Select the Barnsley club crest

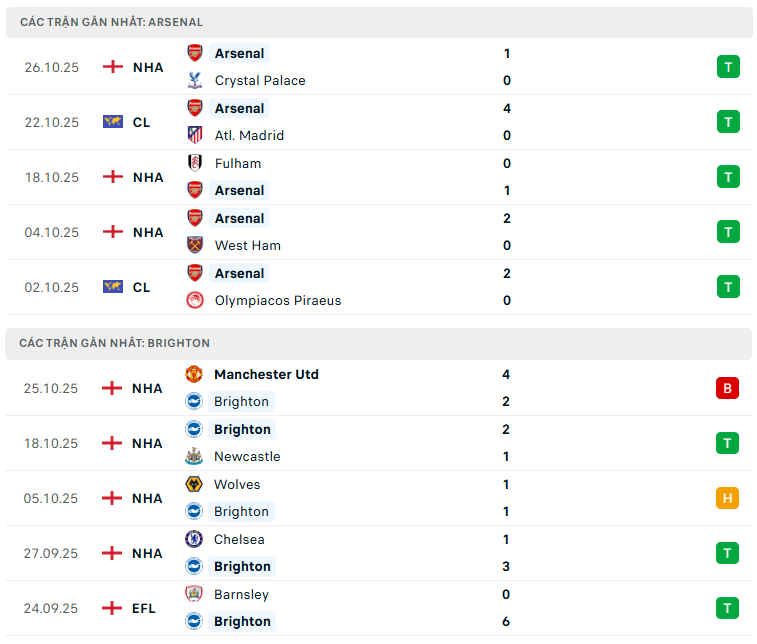(194, 594)
